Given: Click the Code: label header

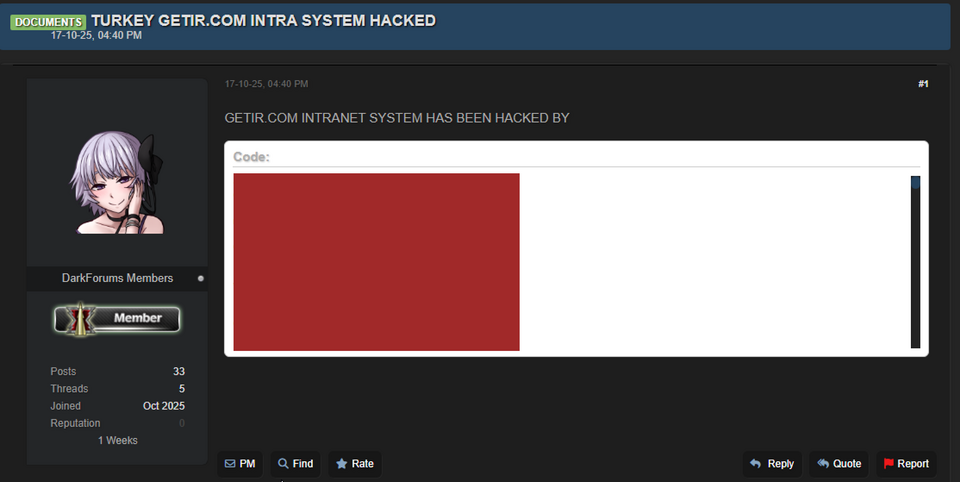Looking at the screenshot, I should (251, 157).
